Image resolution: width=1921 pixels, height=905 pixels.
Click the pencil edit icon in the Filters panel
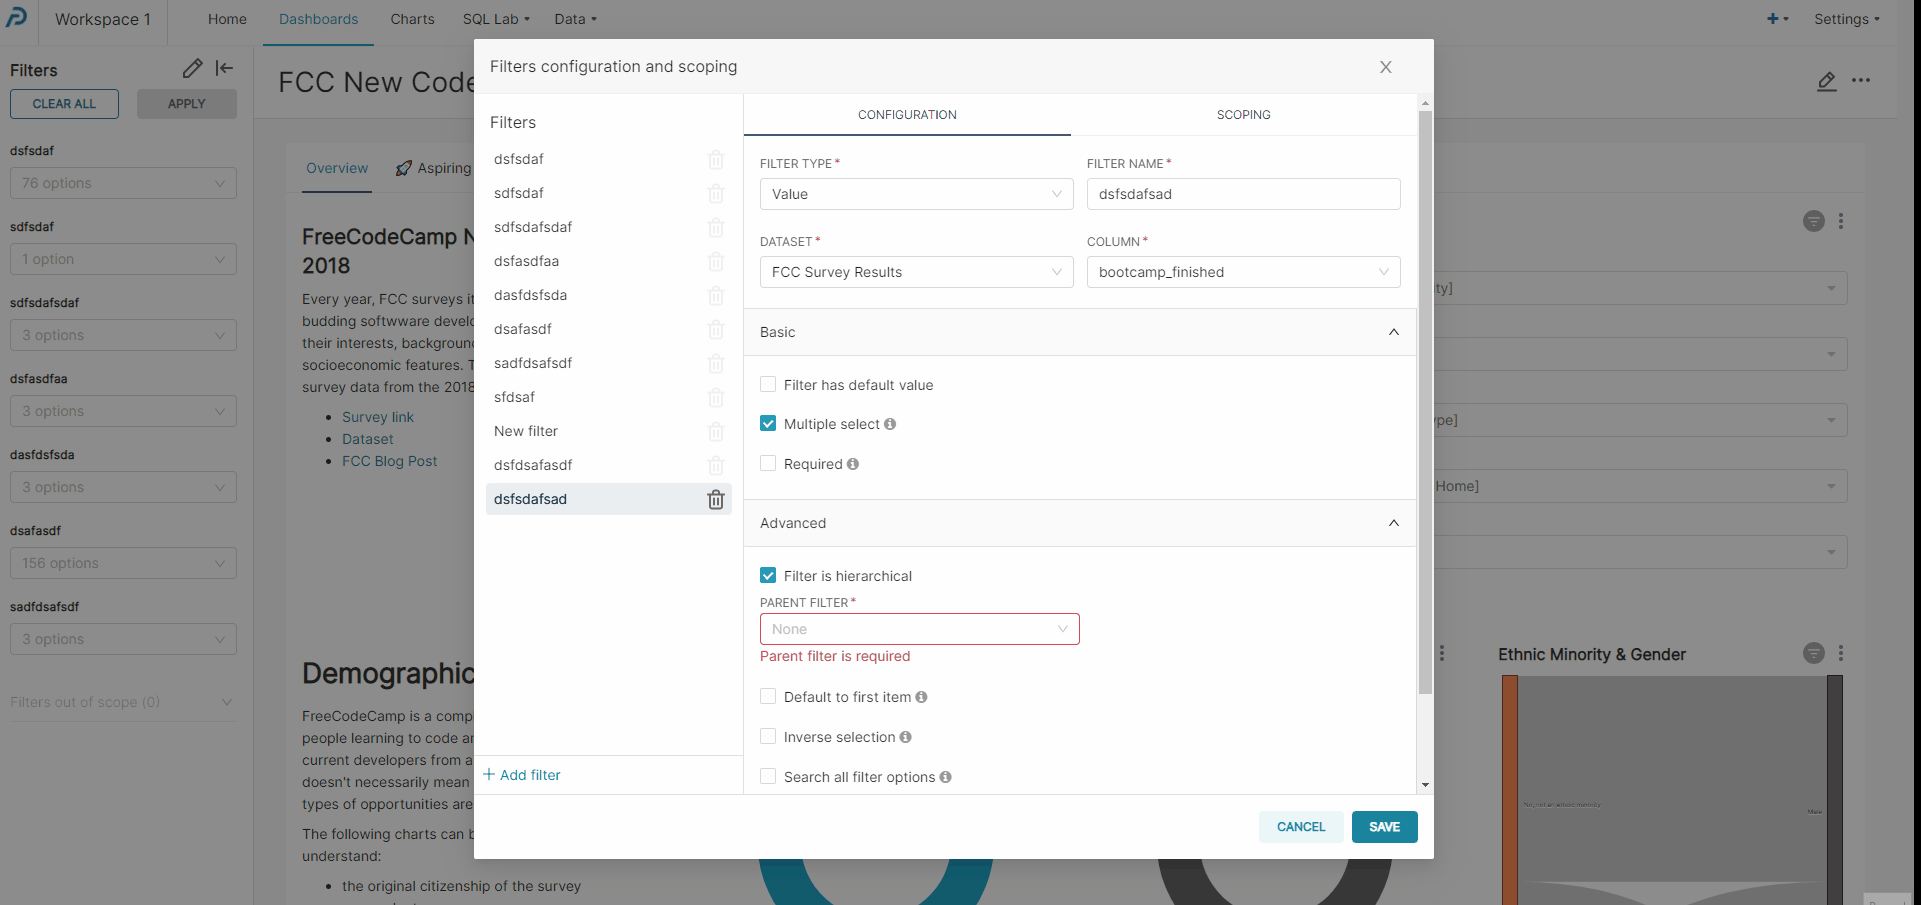click(x=193, y=68)
